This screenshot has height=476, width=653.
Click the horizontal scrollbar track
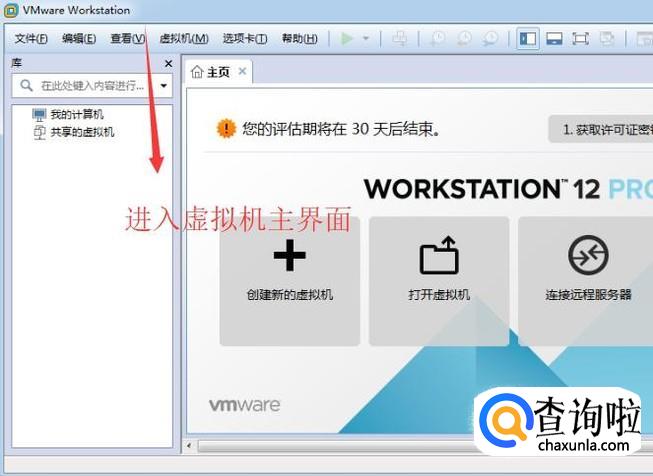tap(337, 446)
